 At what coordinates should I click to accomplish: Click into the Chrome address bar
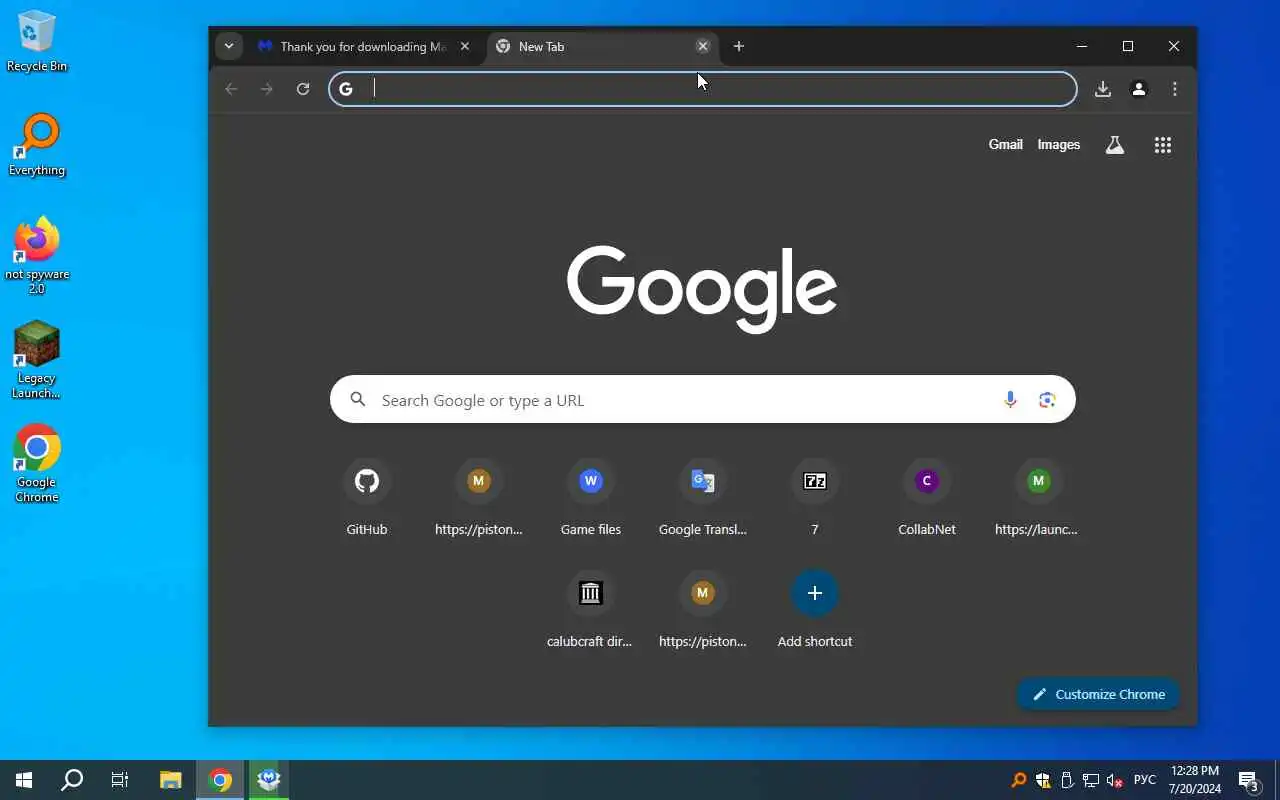(x=703, y=89)
